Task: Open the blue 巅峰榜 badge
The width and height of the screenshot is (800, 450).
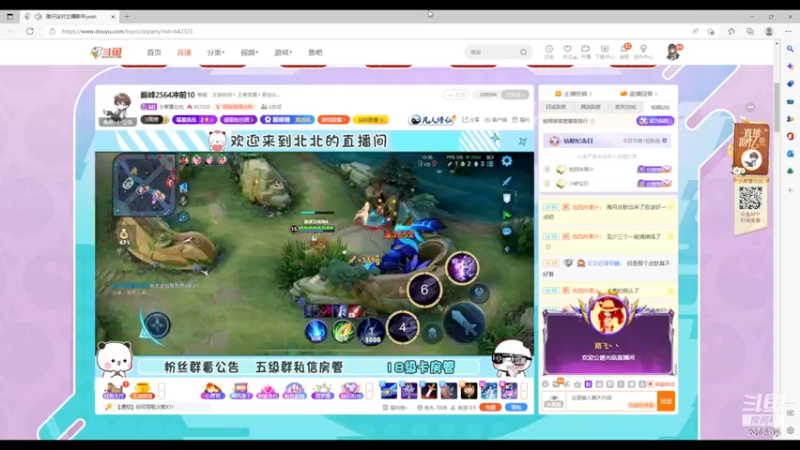Action: (x=287, y=120)
